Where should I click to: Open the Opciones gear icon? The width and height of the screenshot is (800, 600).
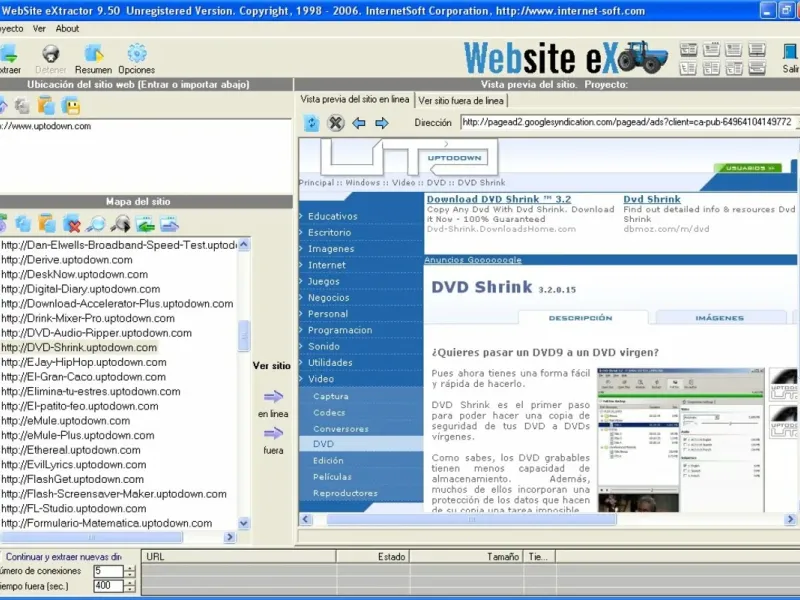point(137,54)
